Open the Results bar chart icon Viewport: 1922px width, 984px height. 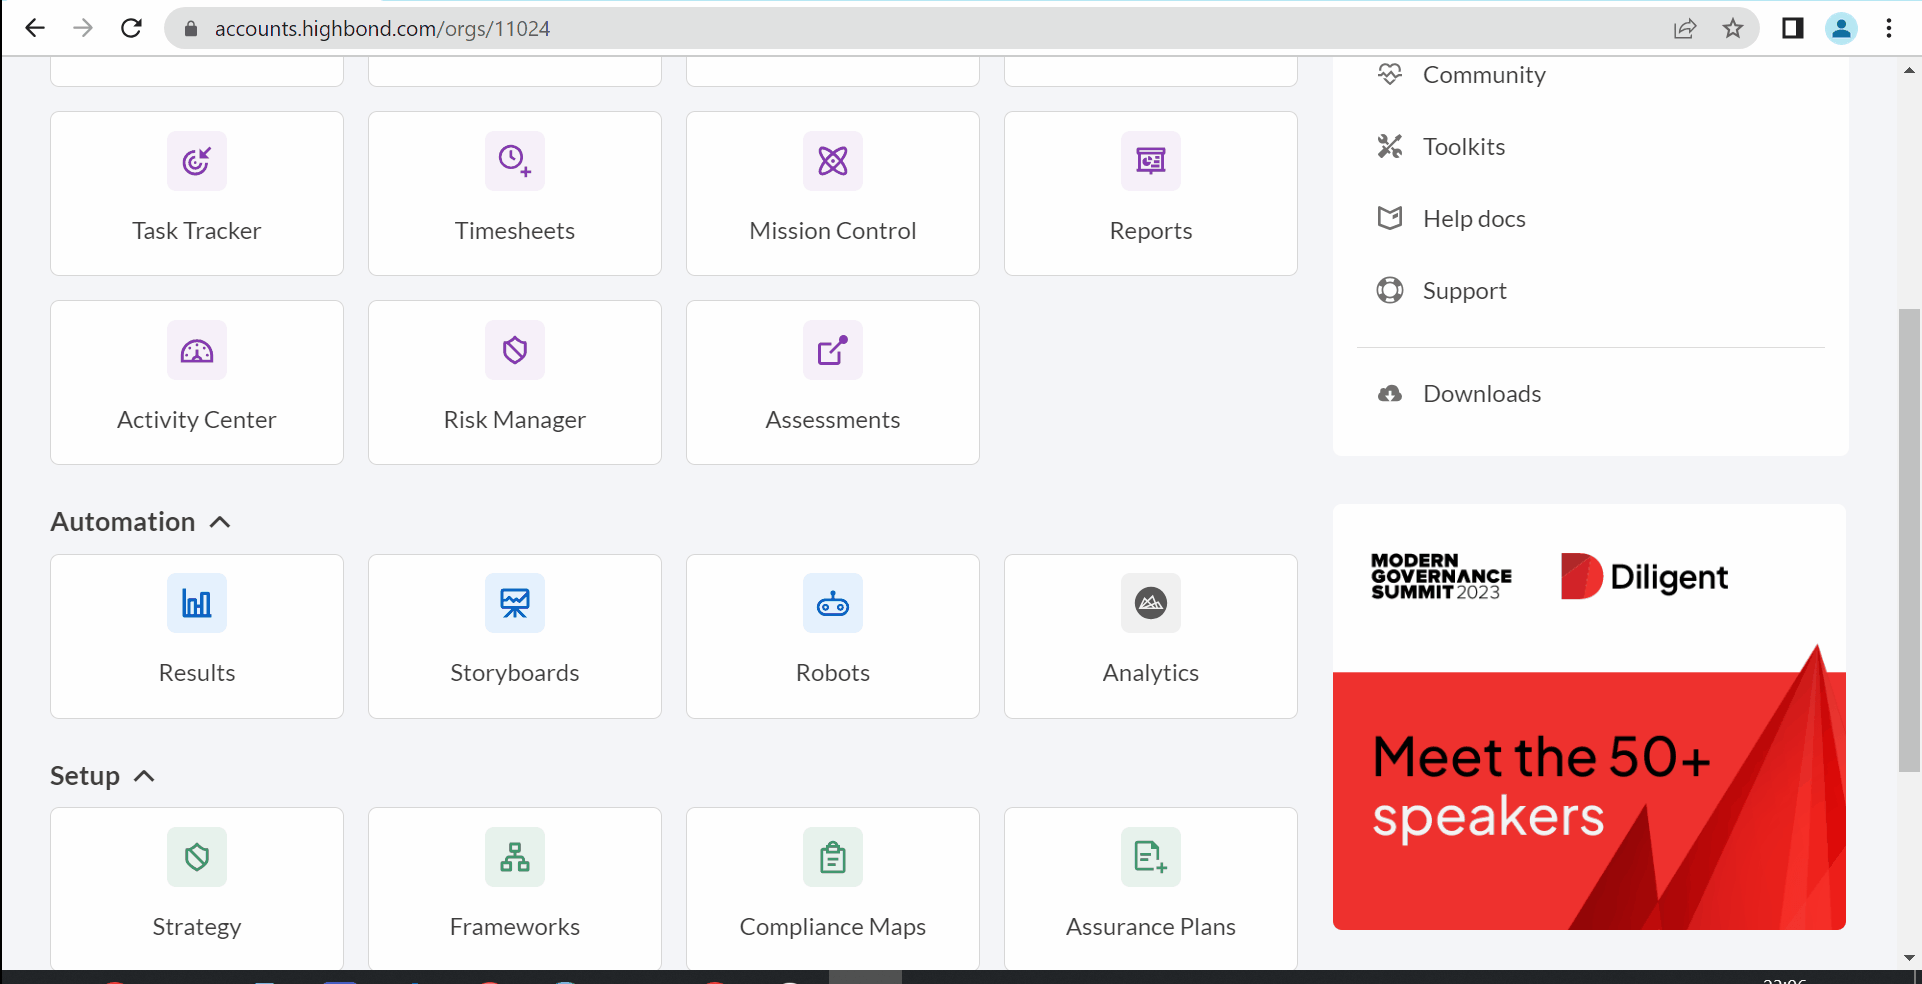tap(197, 604)
